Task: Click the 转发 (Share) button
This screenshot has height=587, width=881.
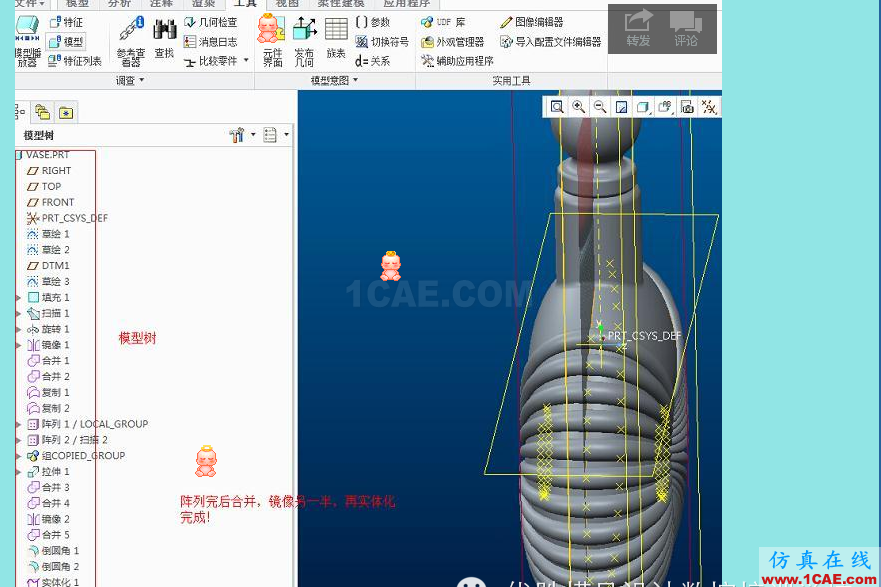Action: pos(638,29)
